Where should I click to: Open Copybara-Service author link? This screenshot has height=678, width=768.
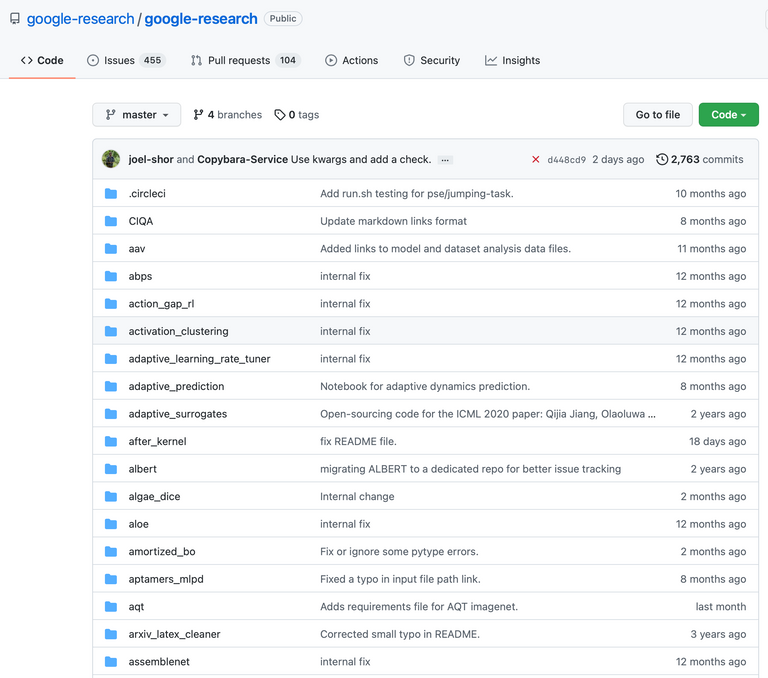click(x=242, y=159)
